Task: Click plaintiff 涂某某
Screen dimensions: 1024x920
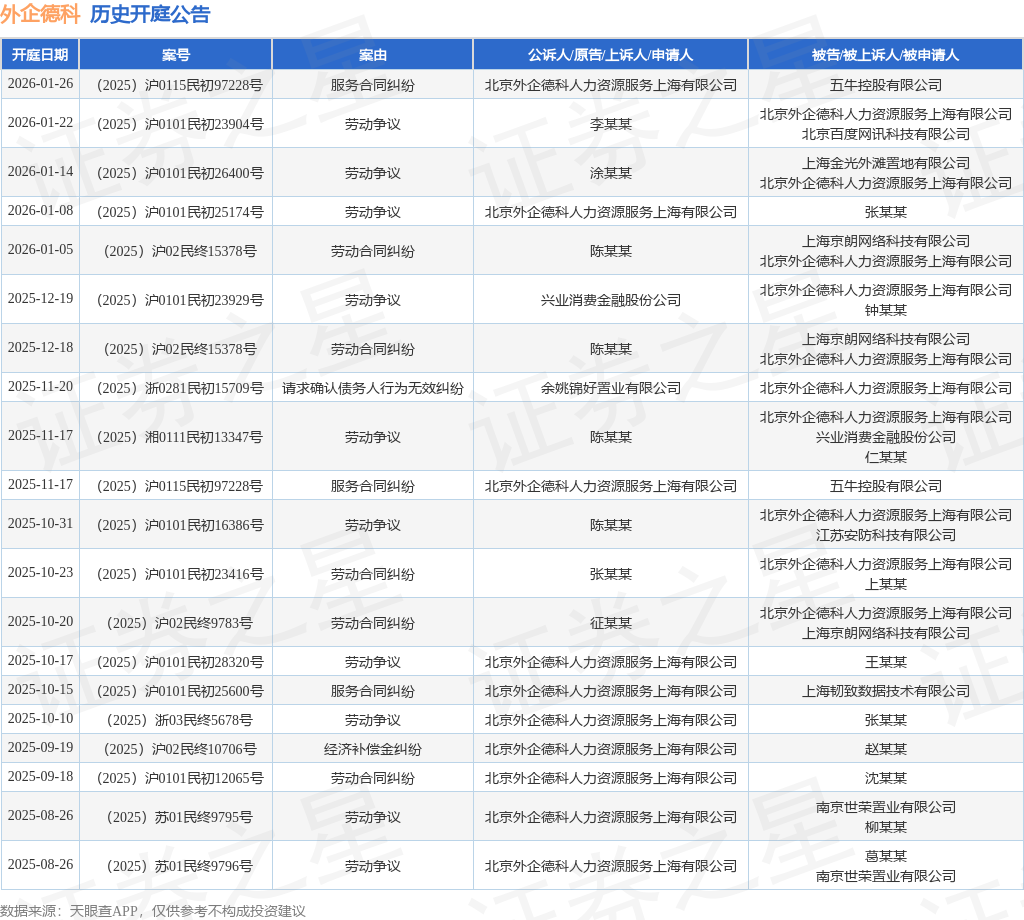Action: (611, 173)
